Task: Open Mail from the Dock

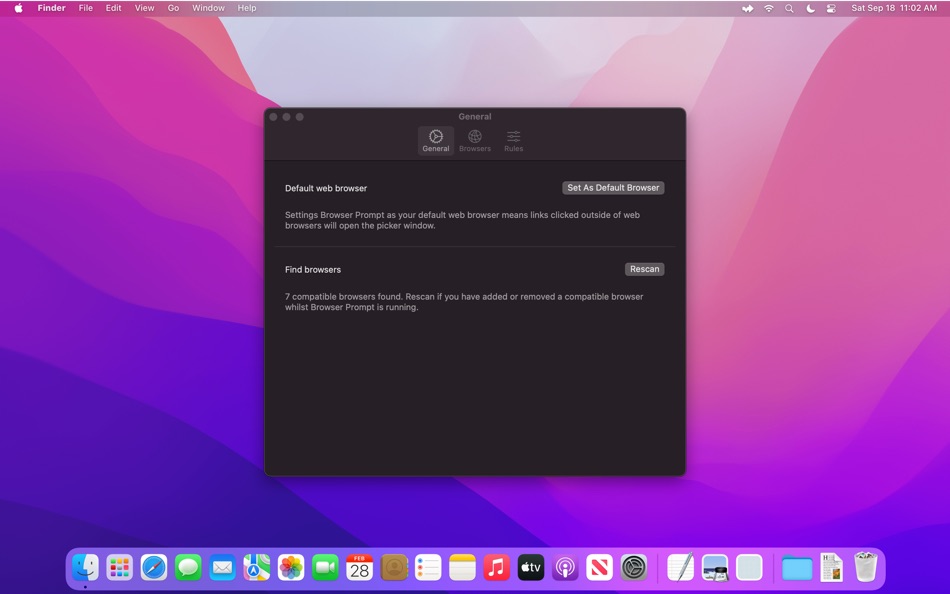Action: (x=222, y=568)
